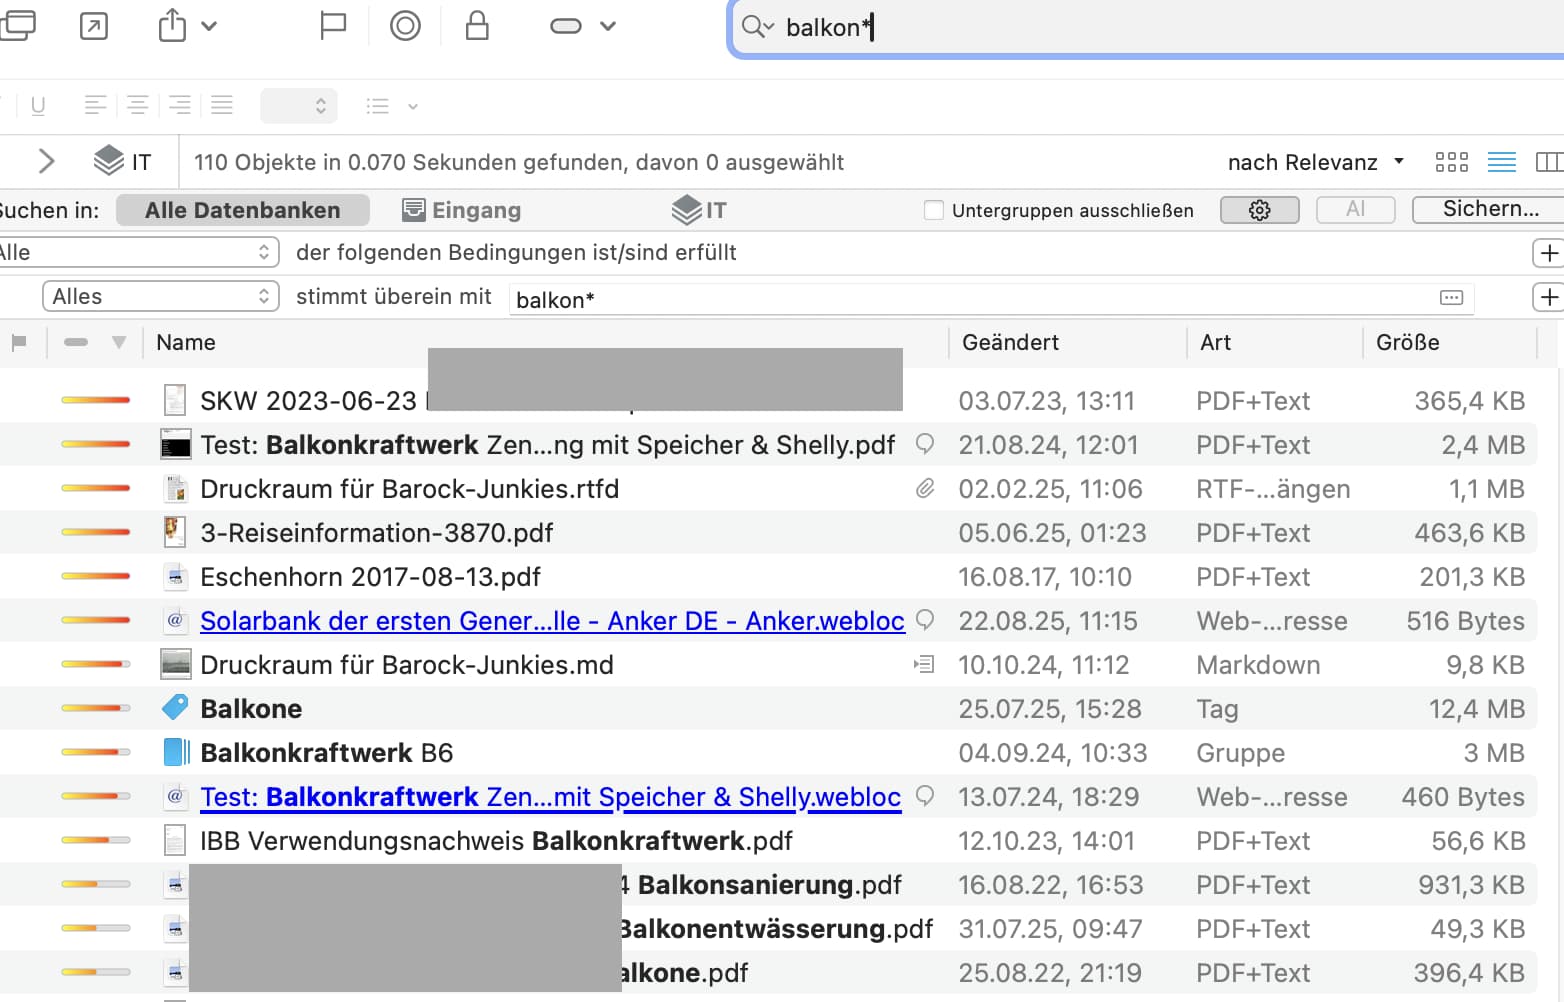This screenshot has height=1002, width=1564.
Task: Click the search settings gear button
Action: 1259,210
